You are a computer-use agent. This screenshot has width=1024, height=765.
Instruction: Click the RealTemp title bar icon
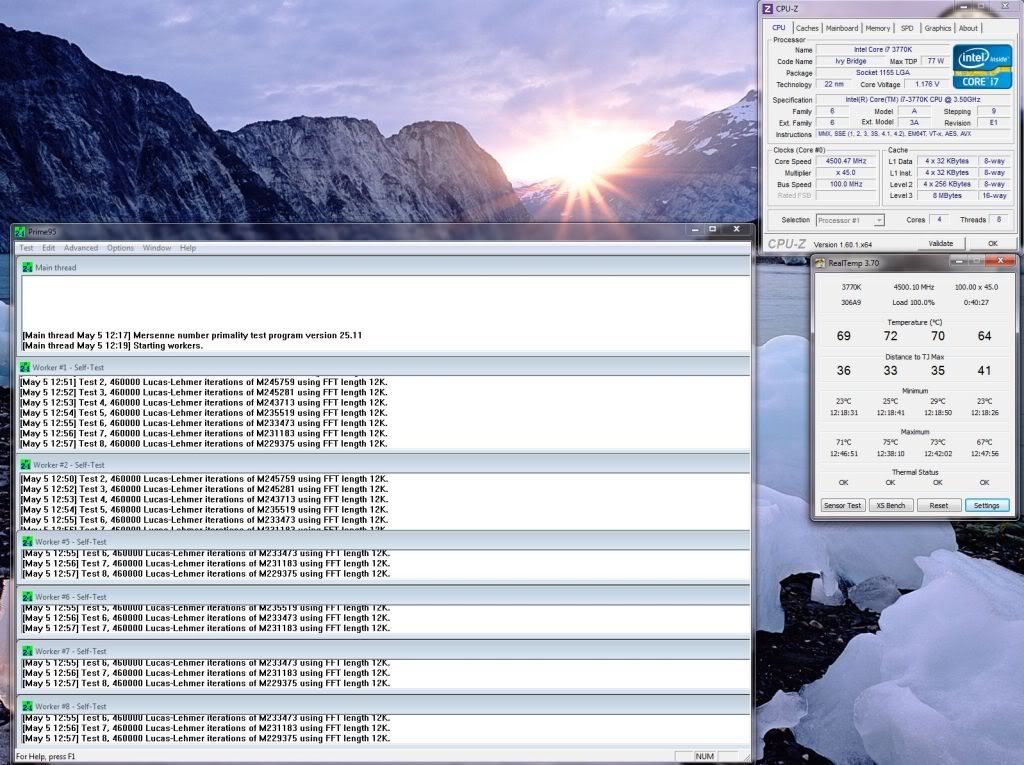819,263
